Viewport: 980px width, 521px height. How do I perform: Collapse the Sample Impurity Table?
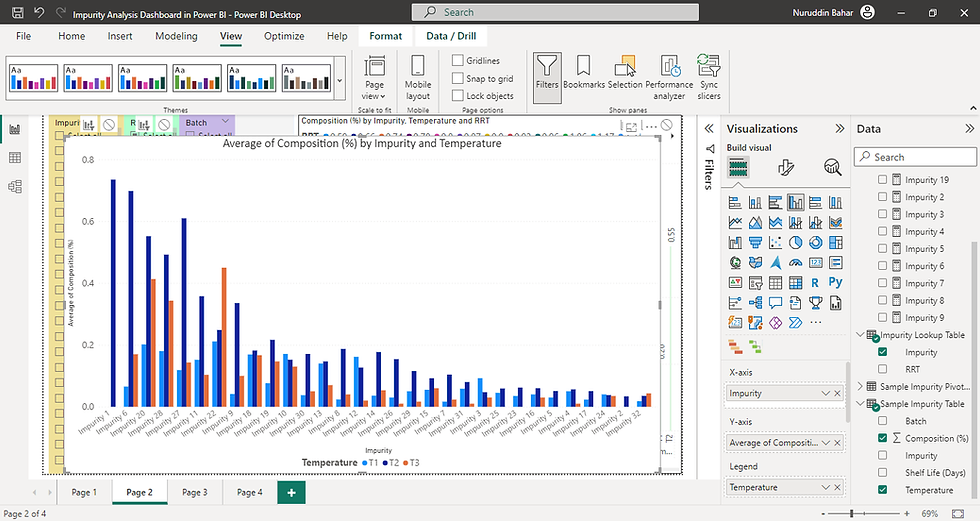861,404
